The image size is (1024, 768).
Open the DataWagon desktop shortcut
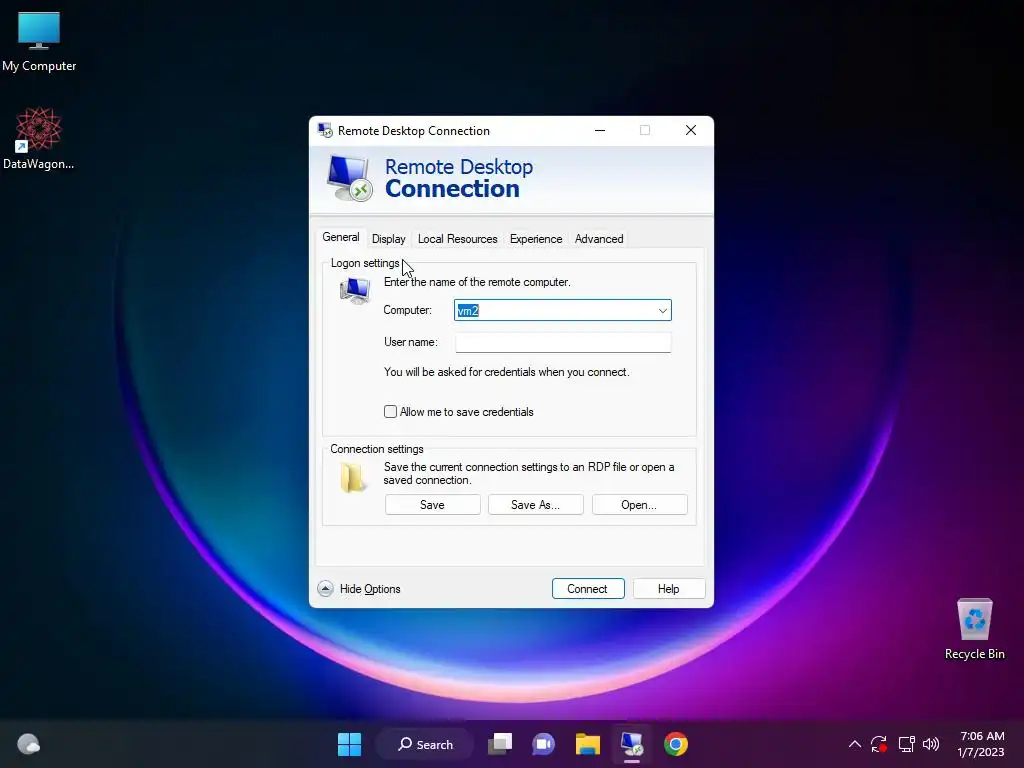click(39, 138)
